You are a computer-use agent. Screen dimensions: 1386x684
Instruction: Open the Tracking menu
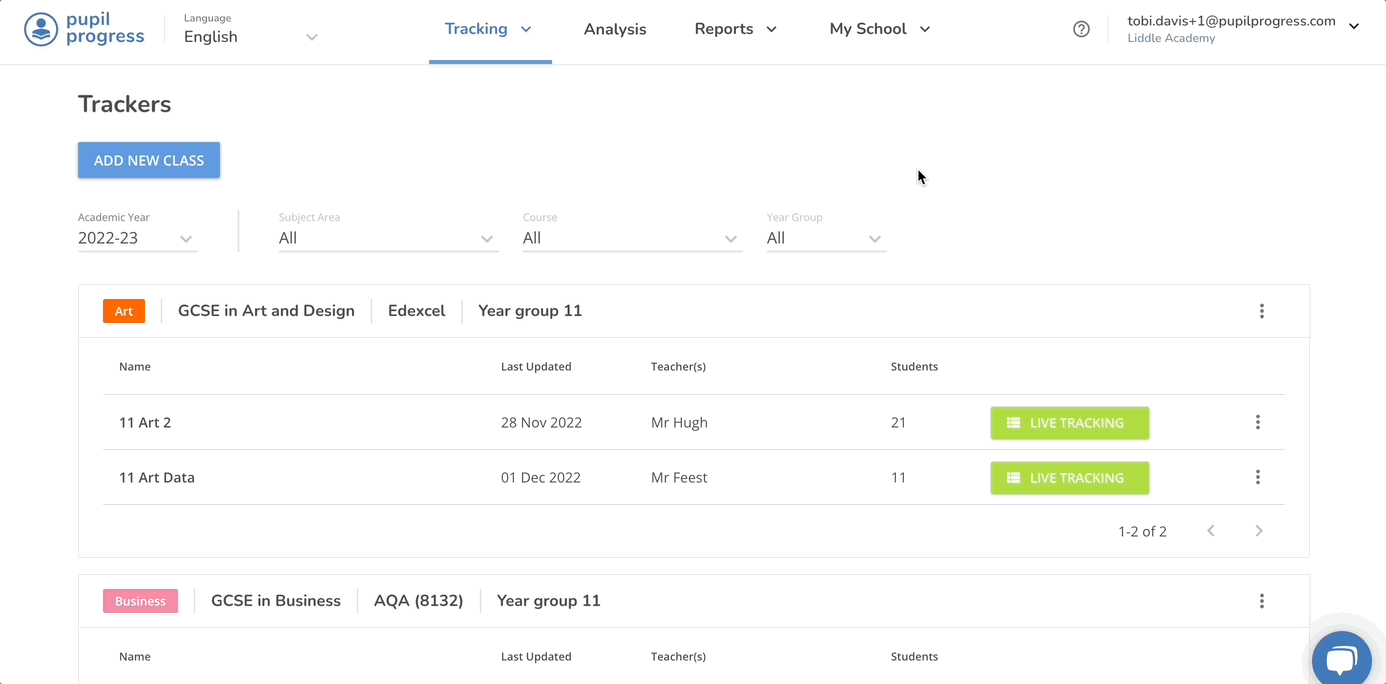(489, 29)
